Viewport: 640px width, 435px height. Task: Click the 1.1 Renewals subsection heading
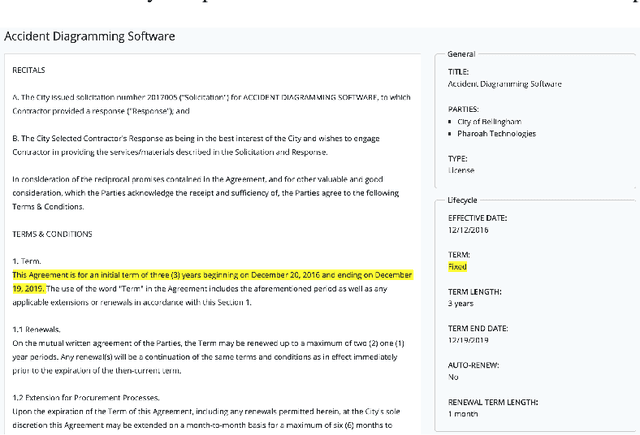point(37,328)
